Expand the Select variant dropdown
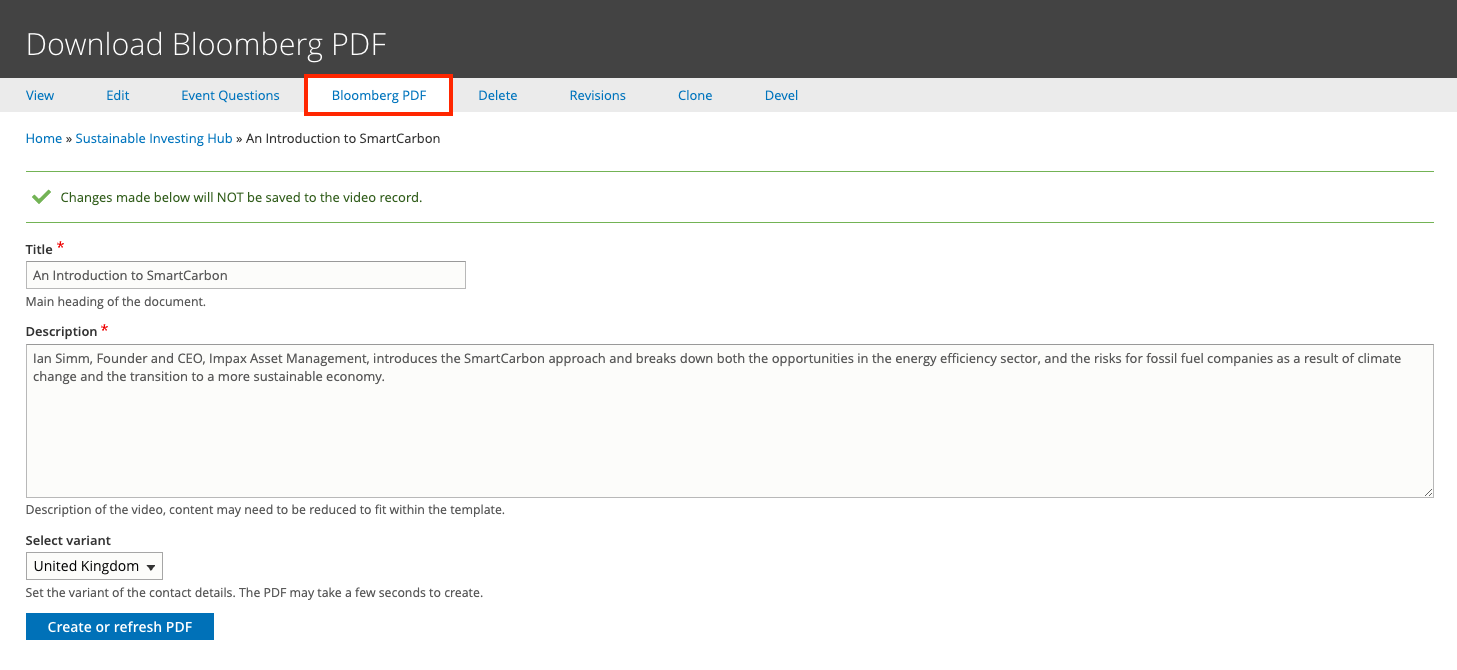 click(x=94, y=566)
